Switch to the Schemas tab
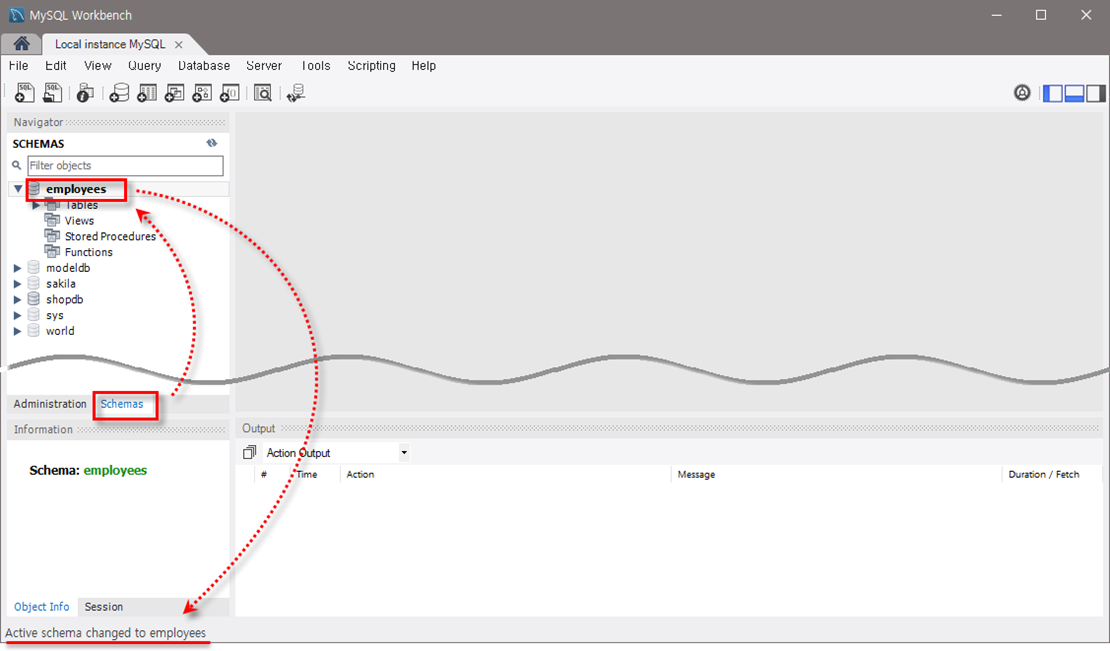 pyautogui.click(x=122, y=404)
